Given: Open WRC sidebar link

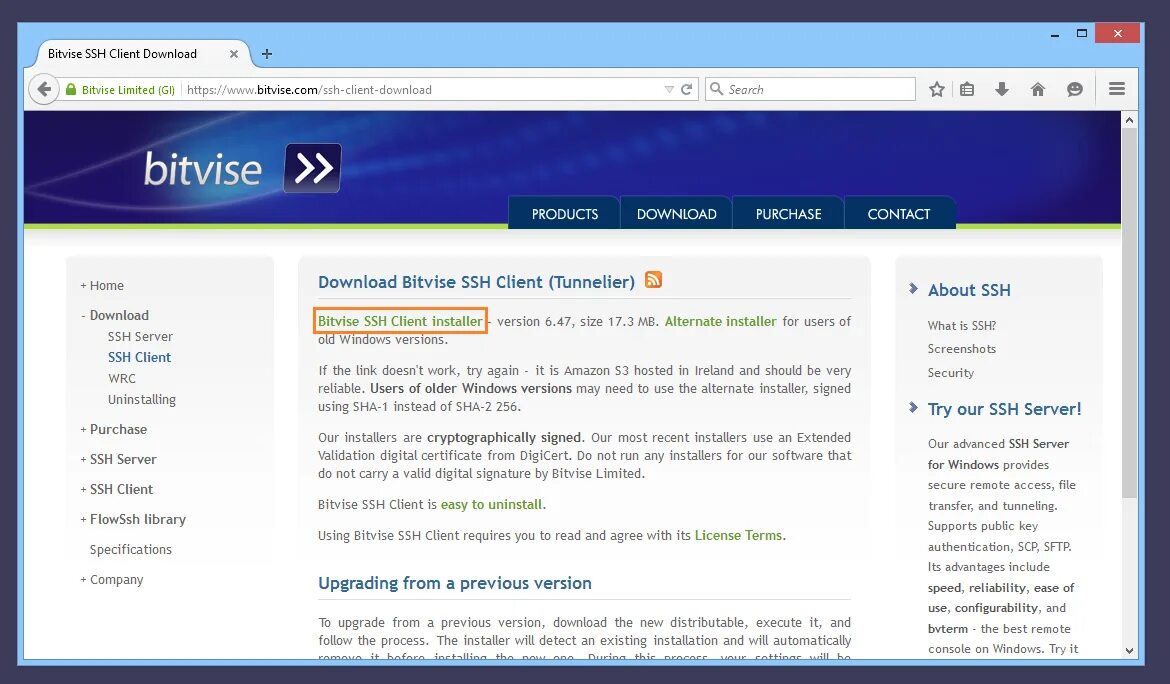Looking at the screenshot, I should click(x=122, y=378).
